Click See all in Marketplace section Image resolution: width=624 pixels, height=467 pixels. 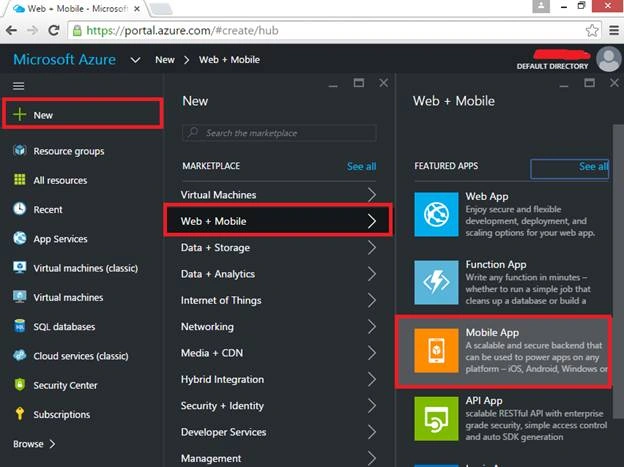(x=361, y=166)
